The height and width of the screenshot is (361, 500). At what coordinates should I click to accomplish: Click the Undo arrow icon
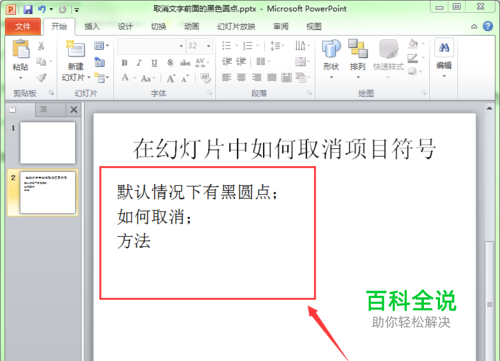pyautogui.click(x=42, y=9)
